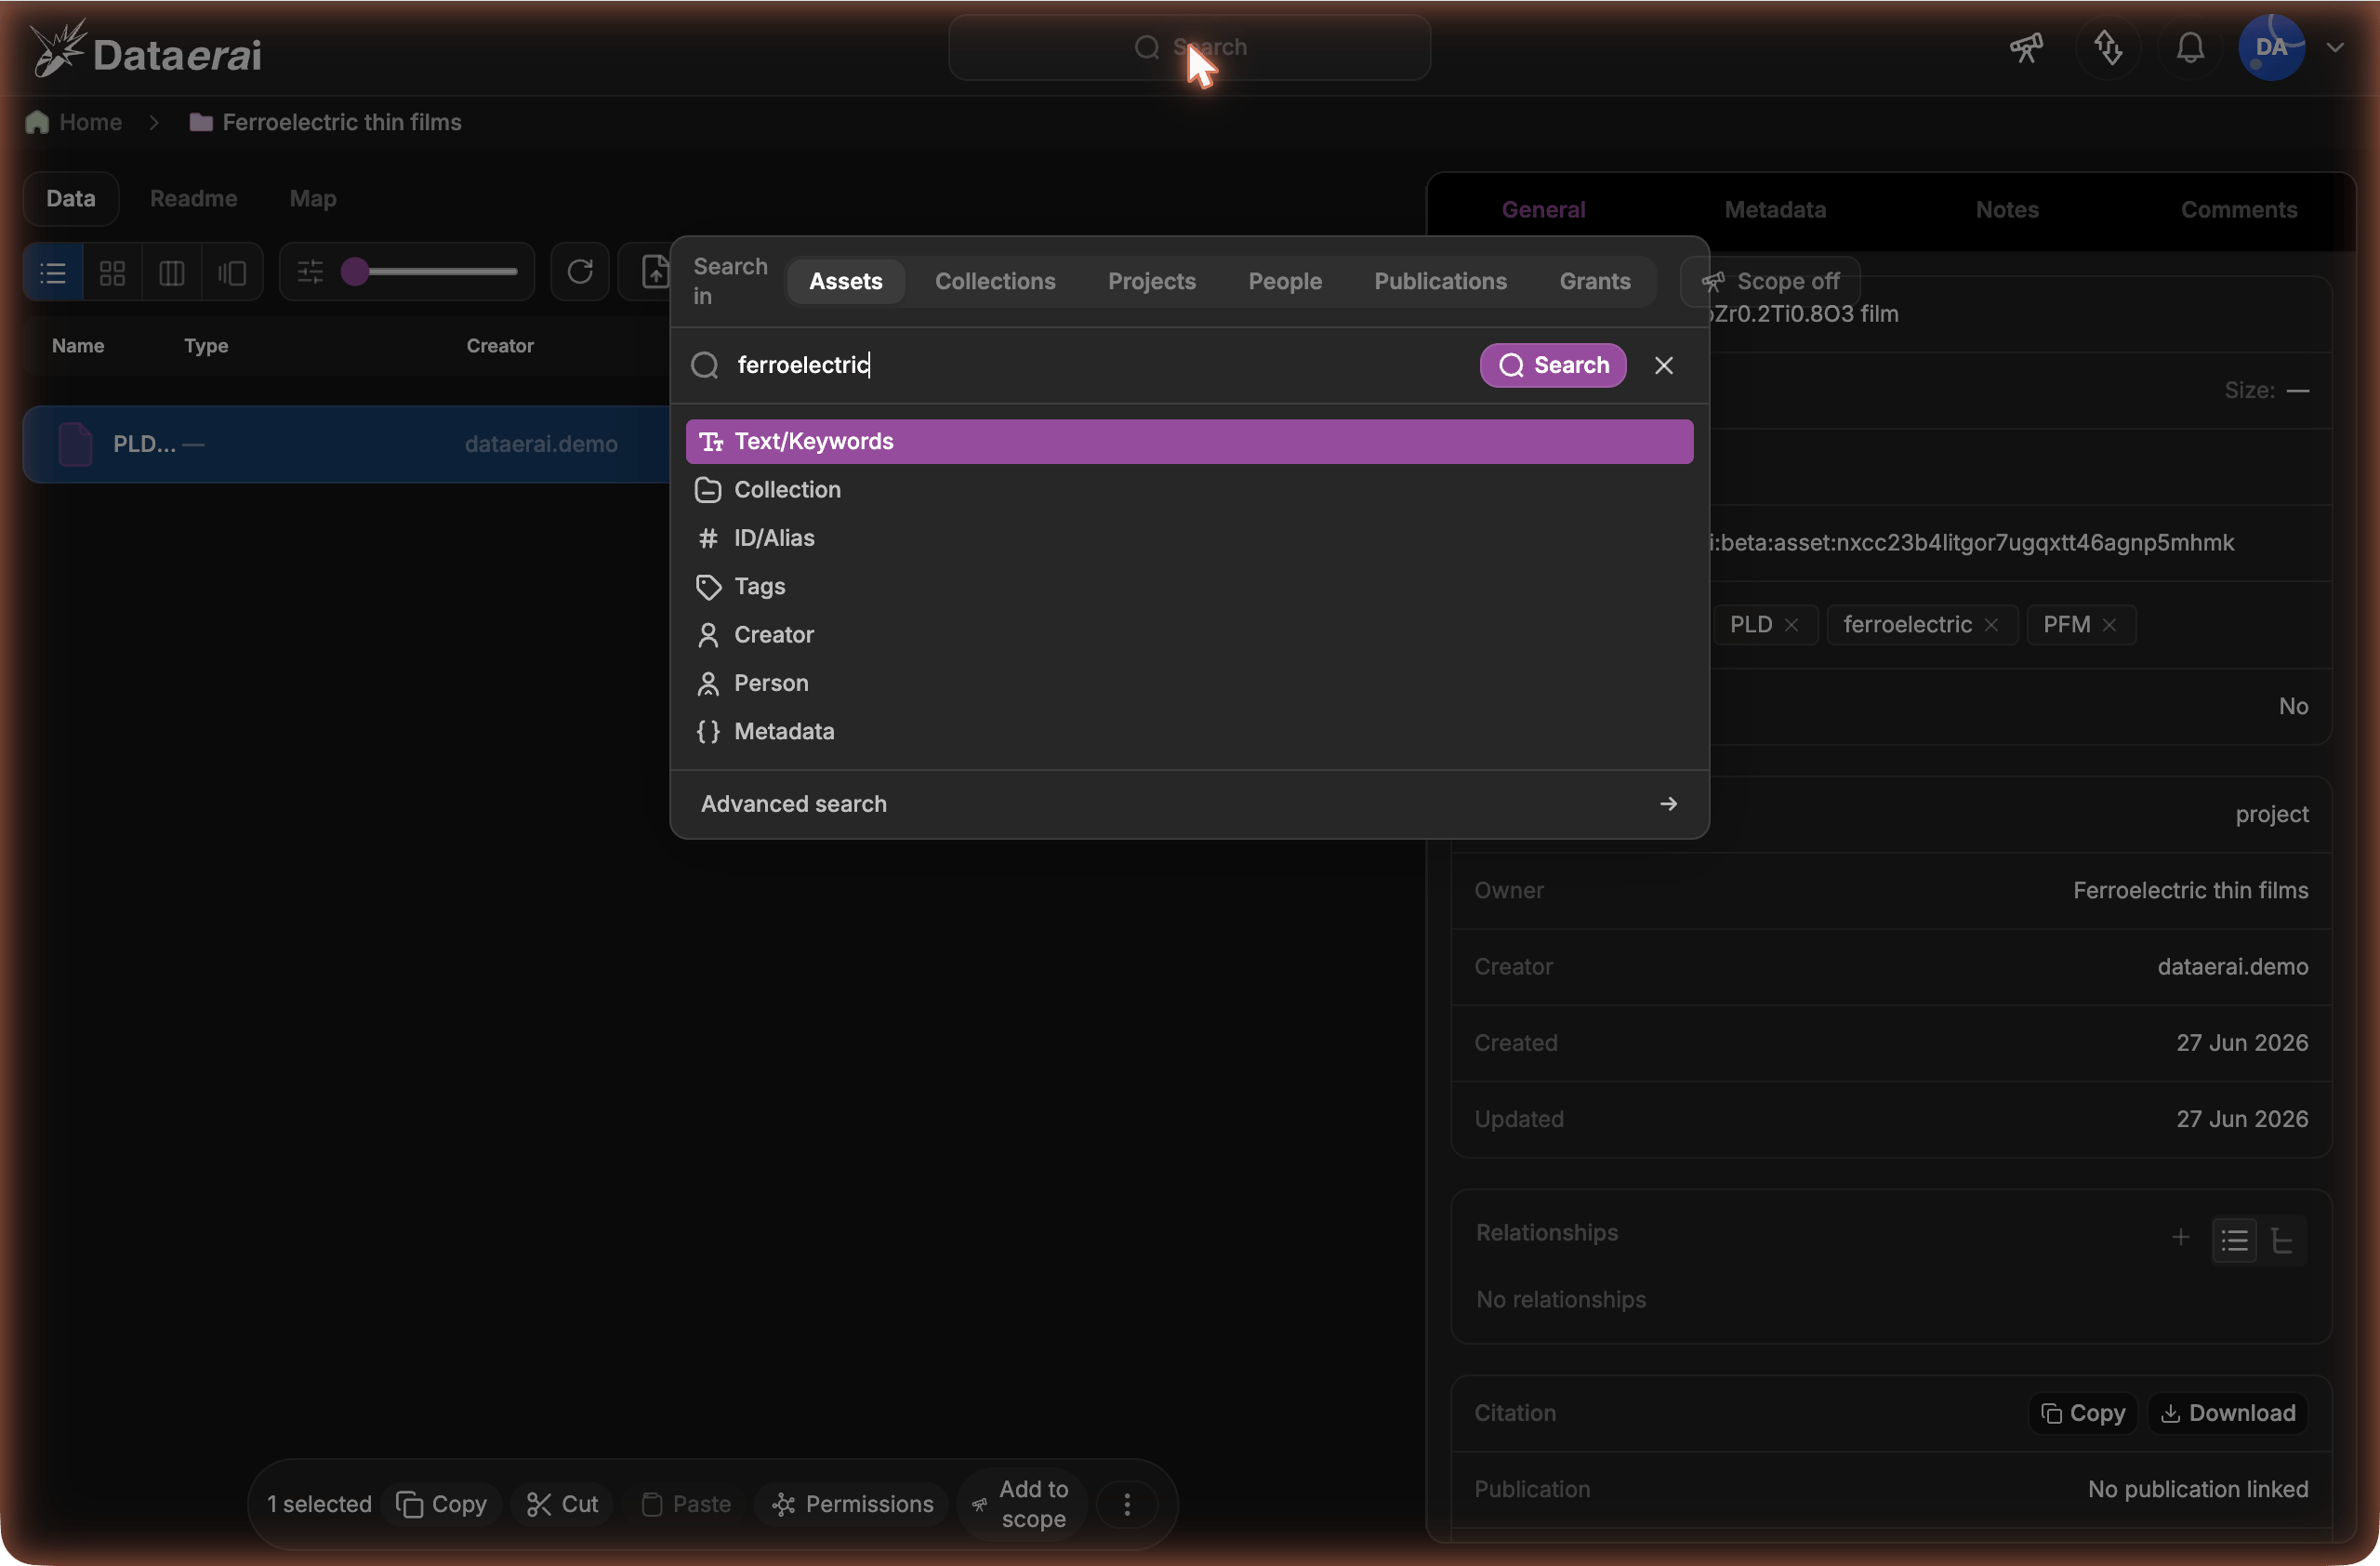Select the Data tab
The width and height of the screenshot is (2380, 1566).
click(71, 198)
